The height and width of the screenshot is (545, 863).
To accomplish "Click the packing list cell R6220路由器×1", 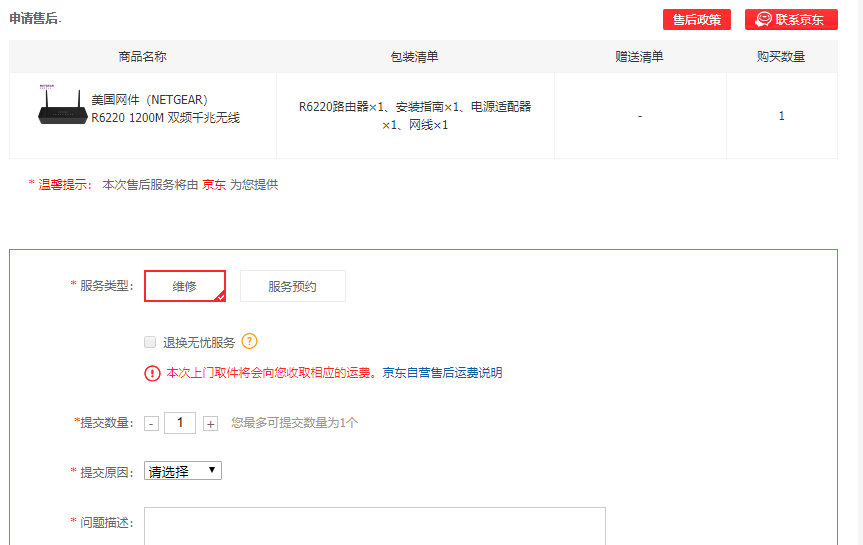I will click(x=415, y=116).
